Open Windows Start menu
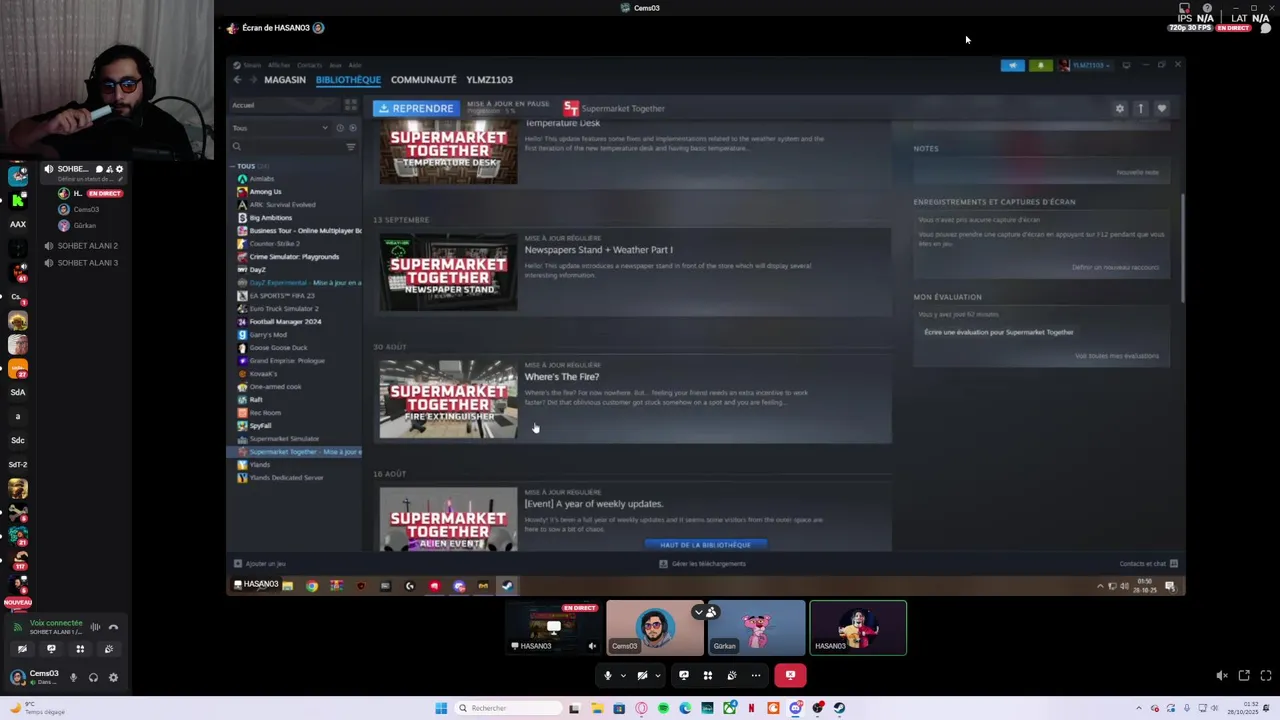The width and height of the screenshot is (1280, 720). (441, 708)
